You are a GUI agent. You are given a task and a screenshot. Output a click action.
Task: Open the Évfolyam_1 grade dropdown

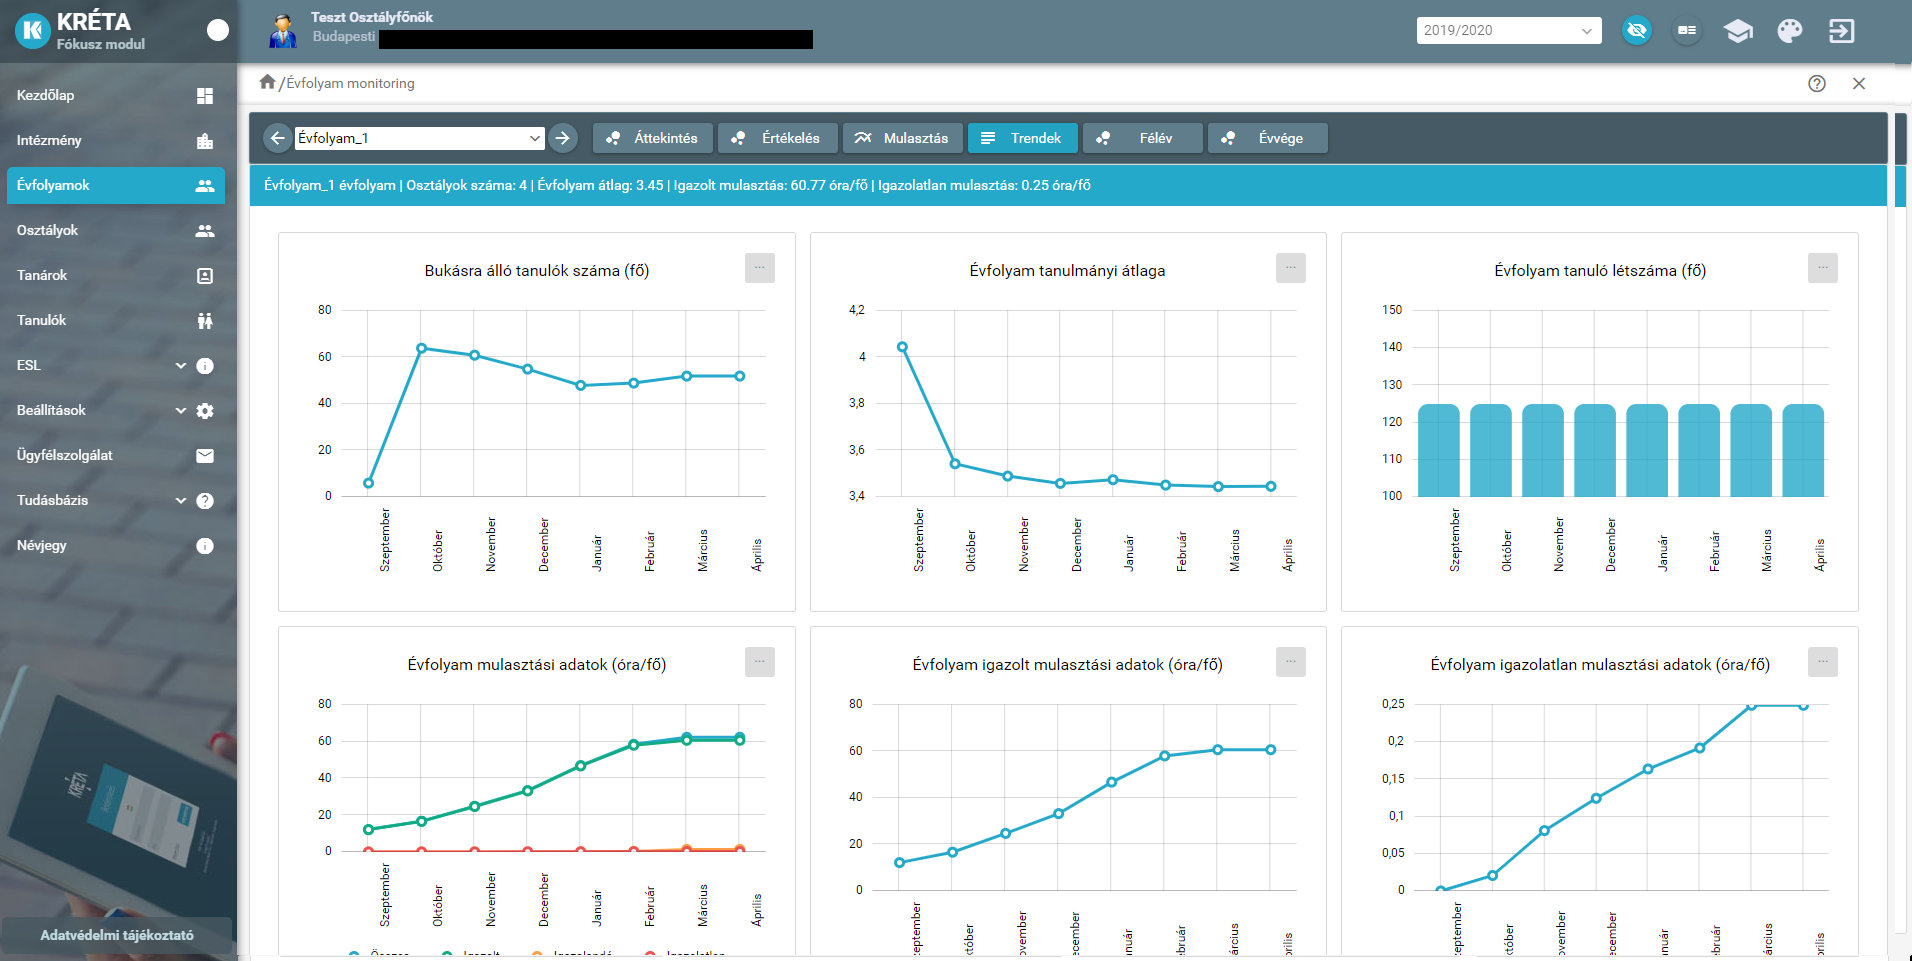pyautogui.click(x=419, y=138)
